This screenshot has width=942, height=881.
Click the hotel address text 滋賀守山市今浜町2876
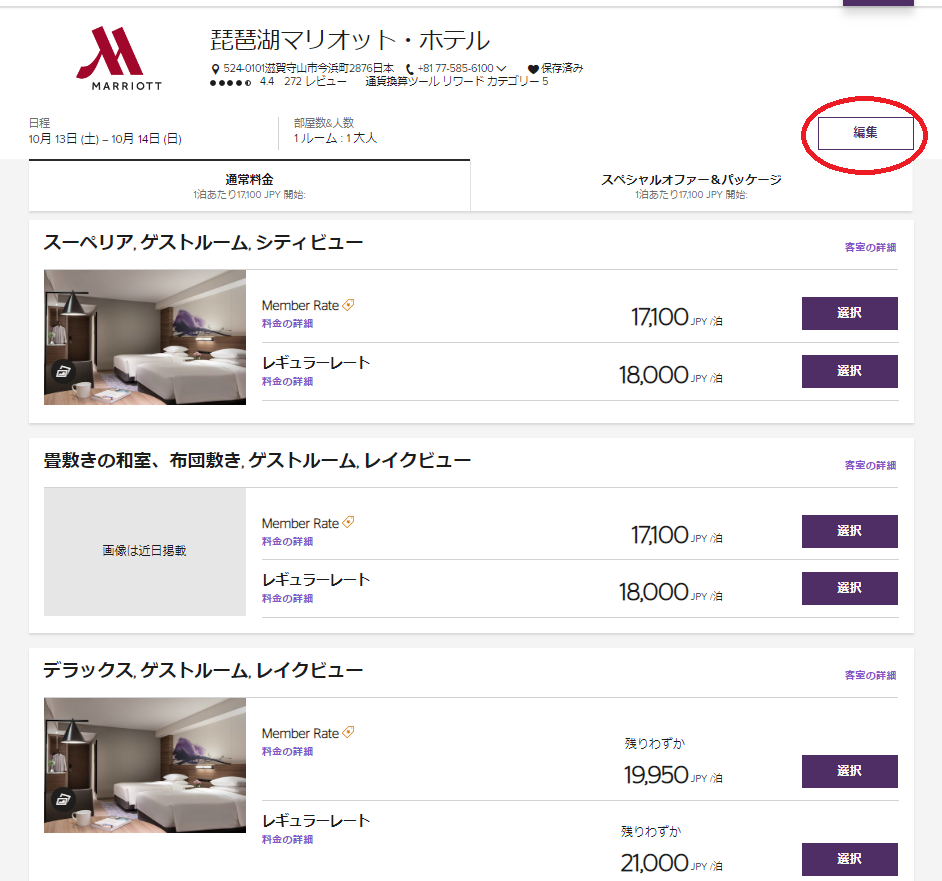pos(309,69)
